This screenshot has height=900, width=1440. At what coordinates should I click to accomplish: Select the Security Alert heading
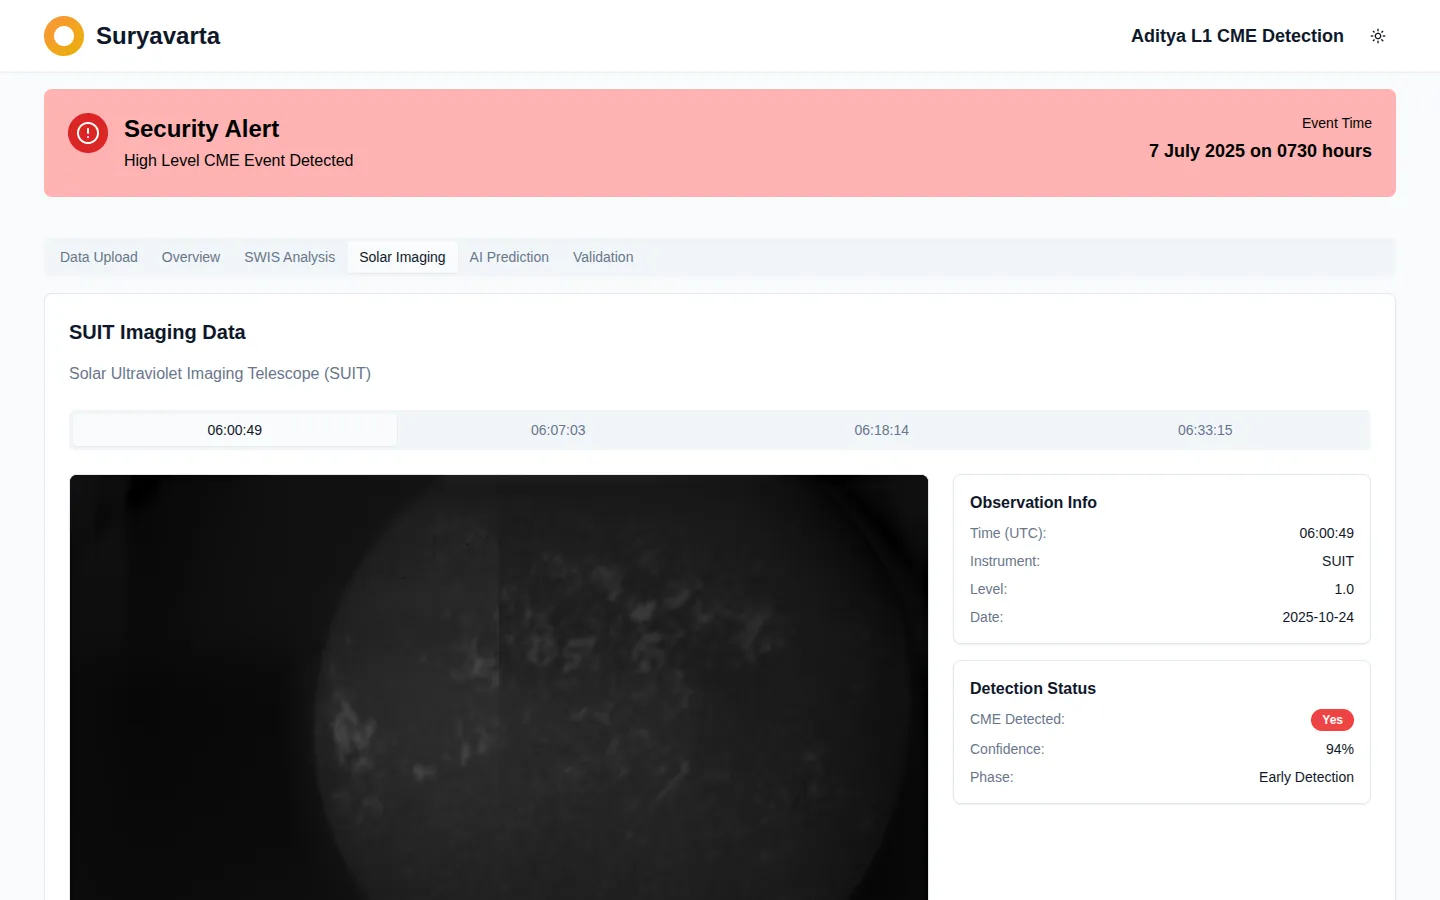[x=202, y=129]
